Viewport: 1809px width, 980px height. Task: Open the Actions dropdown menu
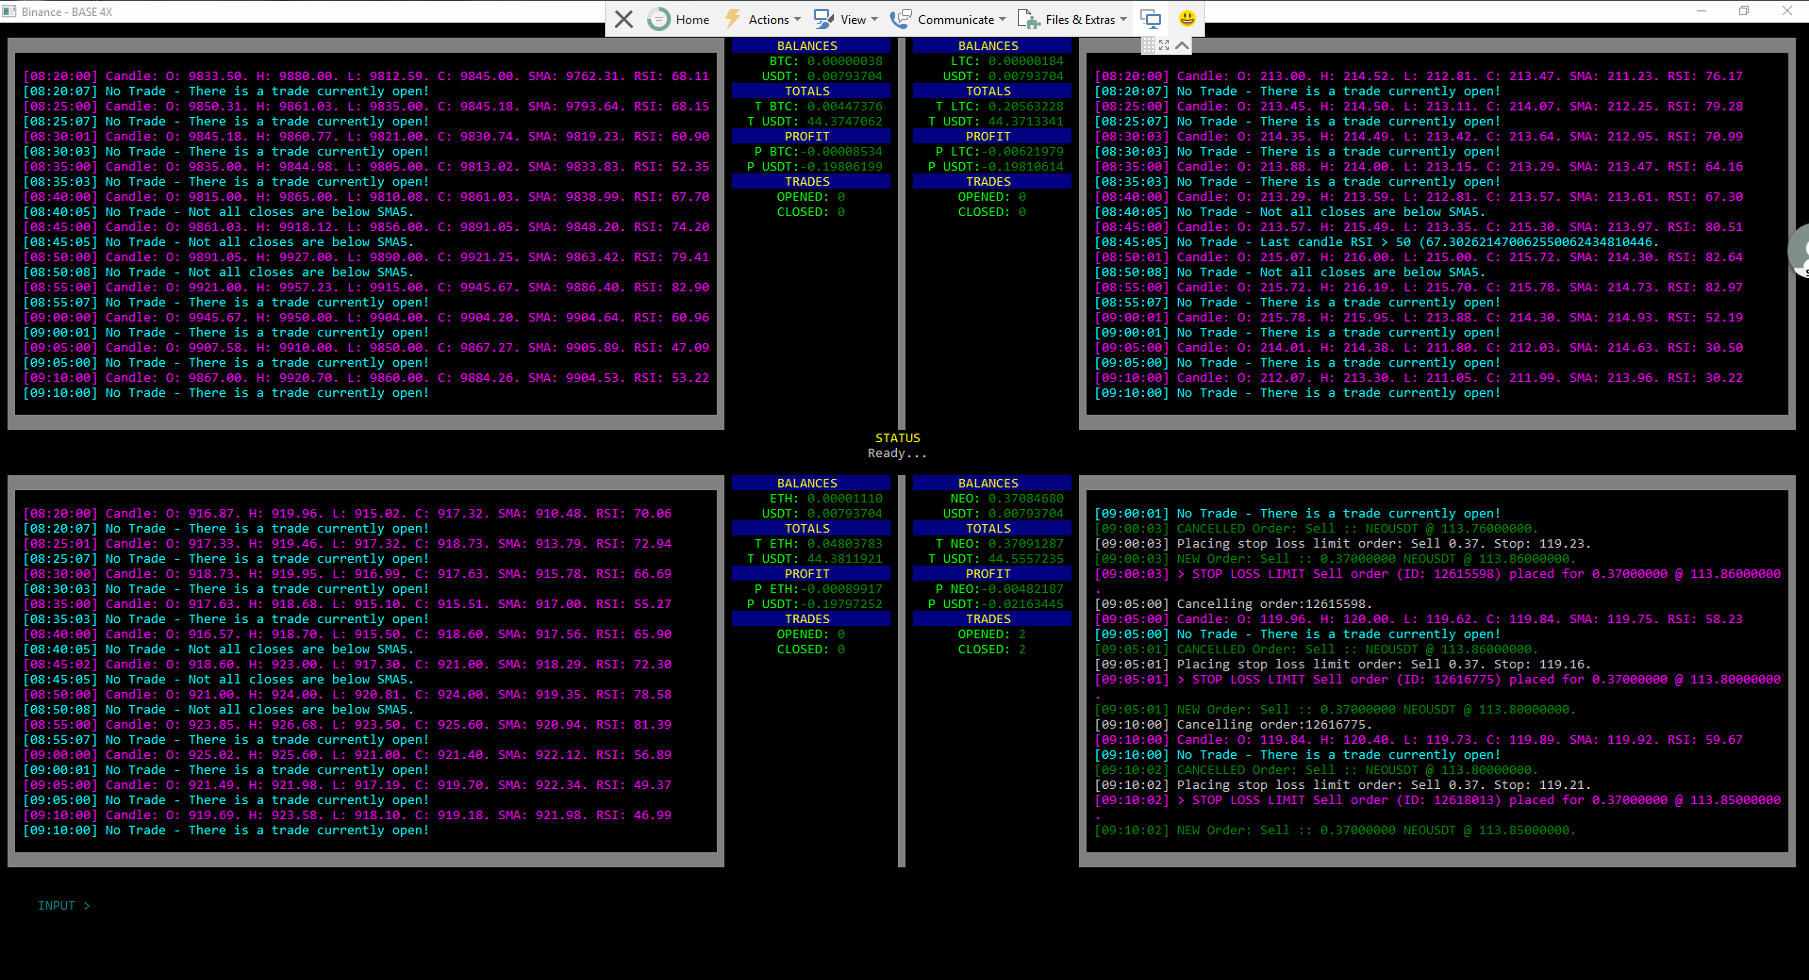click(763, 19)
